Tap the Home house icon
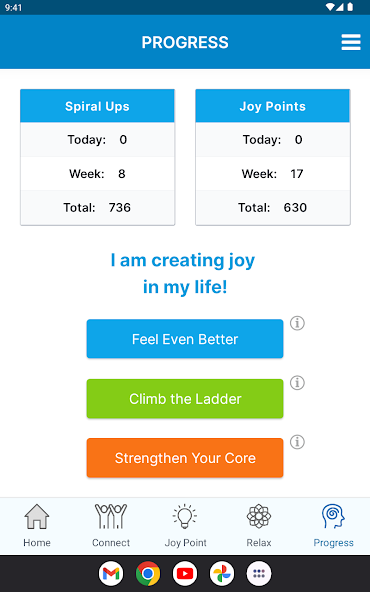This screenshot has width=370, height=592. pos(37,516)
